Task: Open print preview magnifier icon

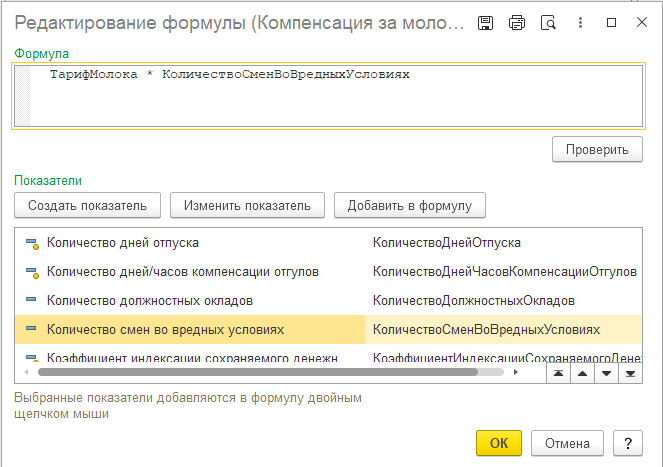Action: [x=548, y=22]
